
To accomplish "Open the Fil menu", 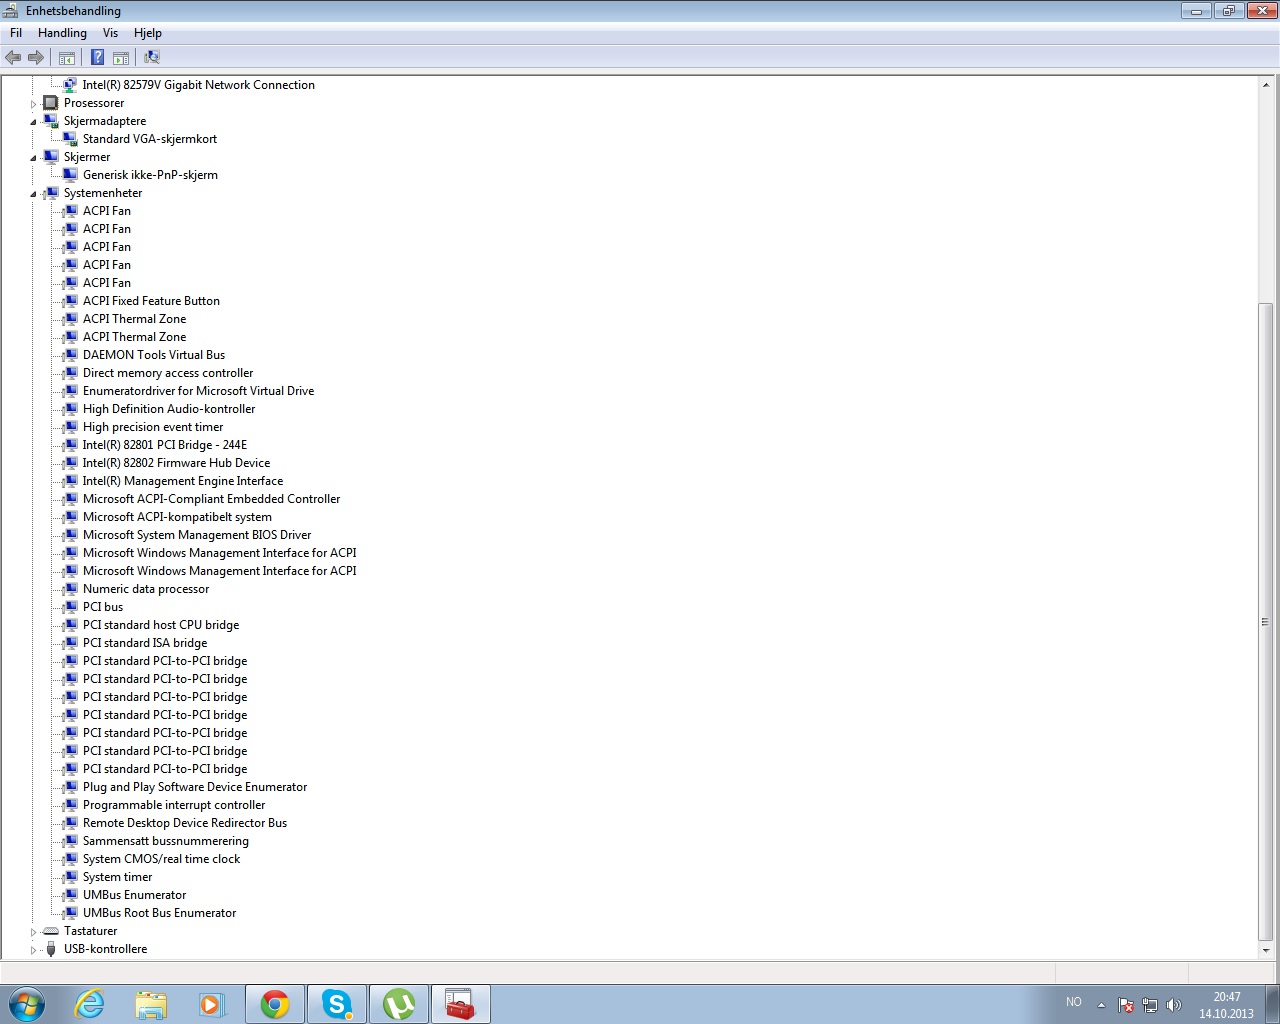I will (16, 33).
